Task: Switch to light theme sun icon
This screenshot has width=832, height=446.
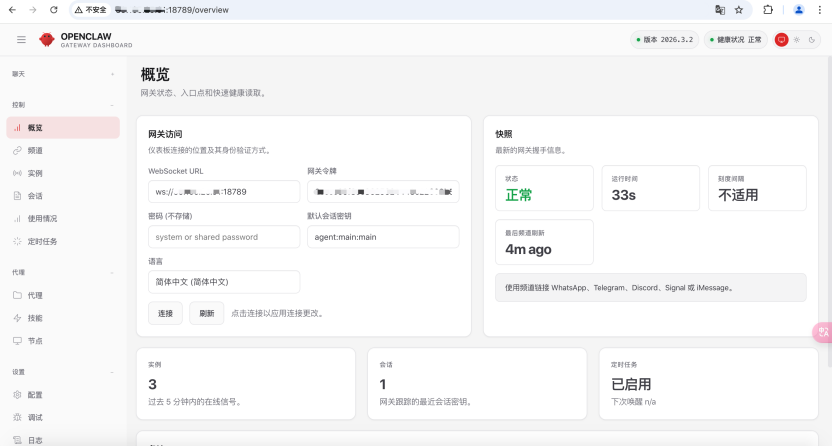Action: tap(796, 40)
